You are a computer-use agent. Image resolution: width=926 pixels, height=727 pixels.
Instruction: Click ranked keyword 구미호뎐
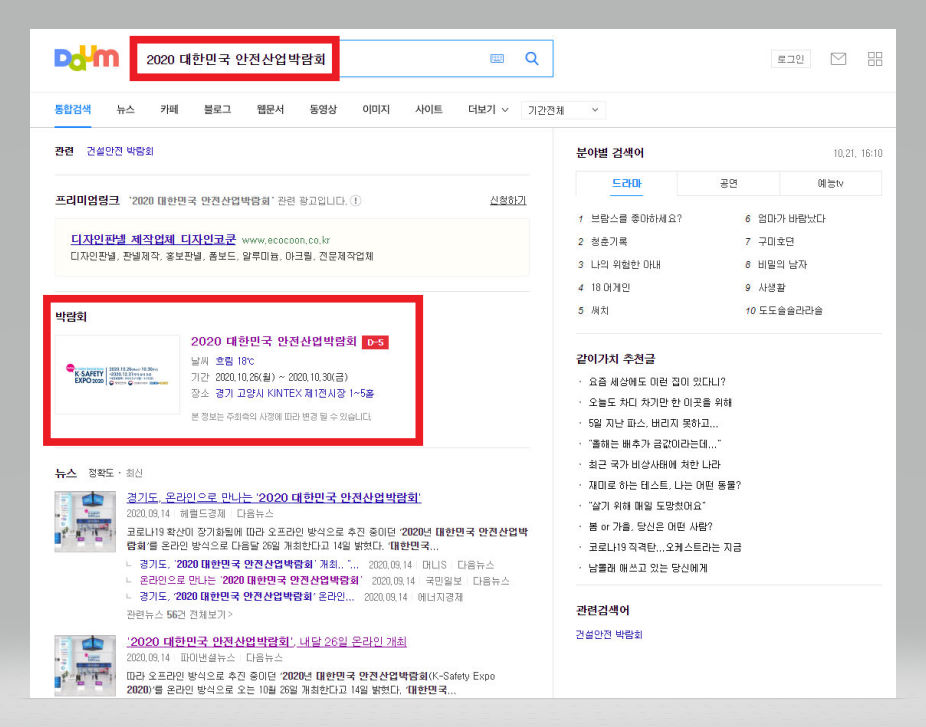(776, 242)
